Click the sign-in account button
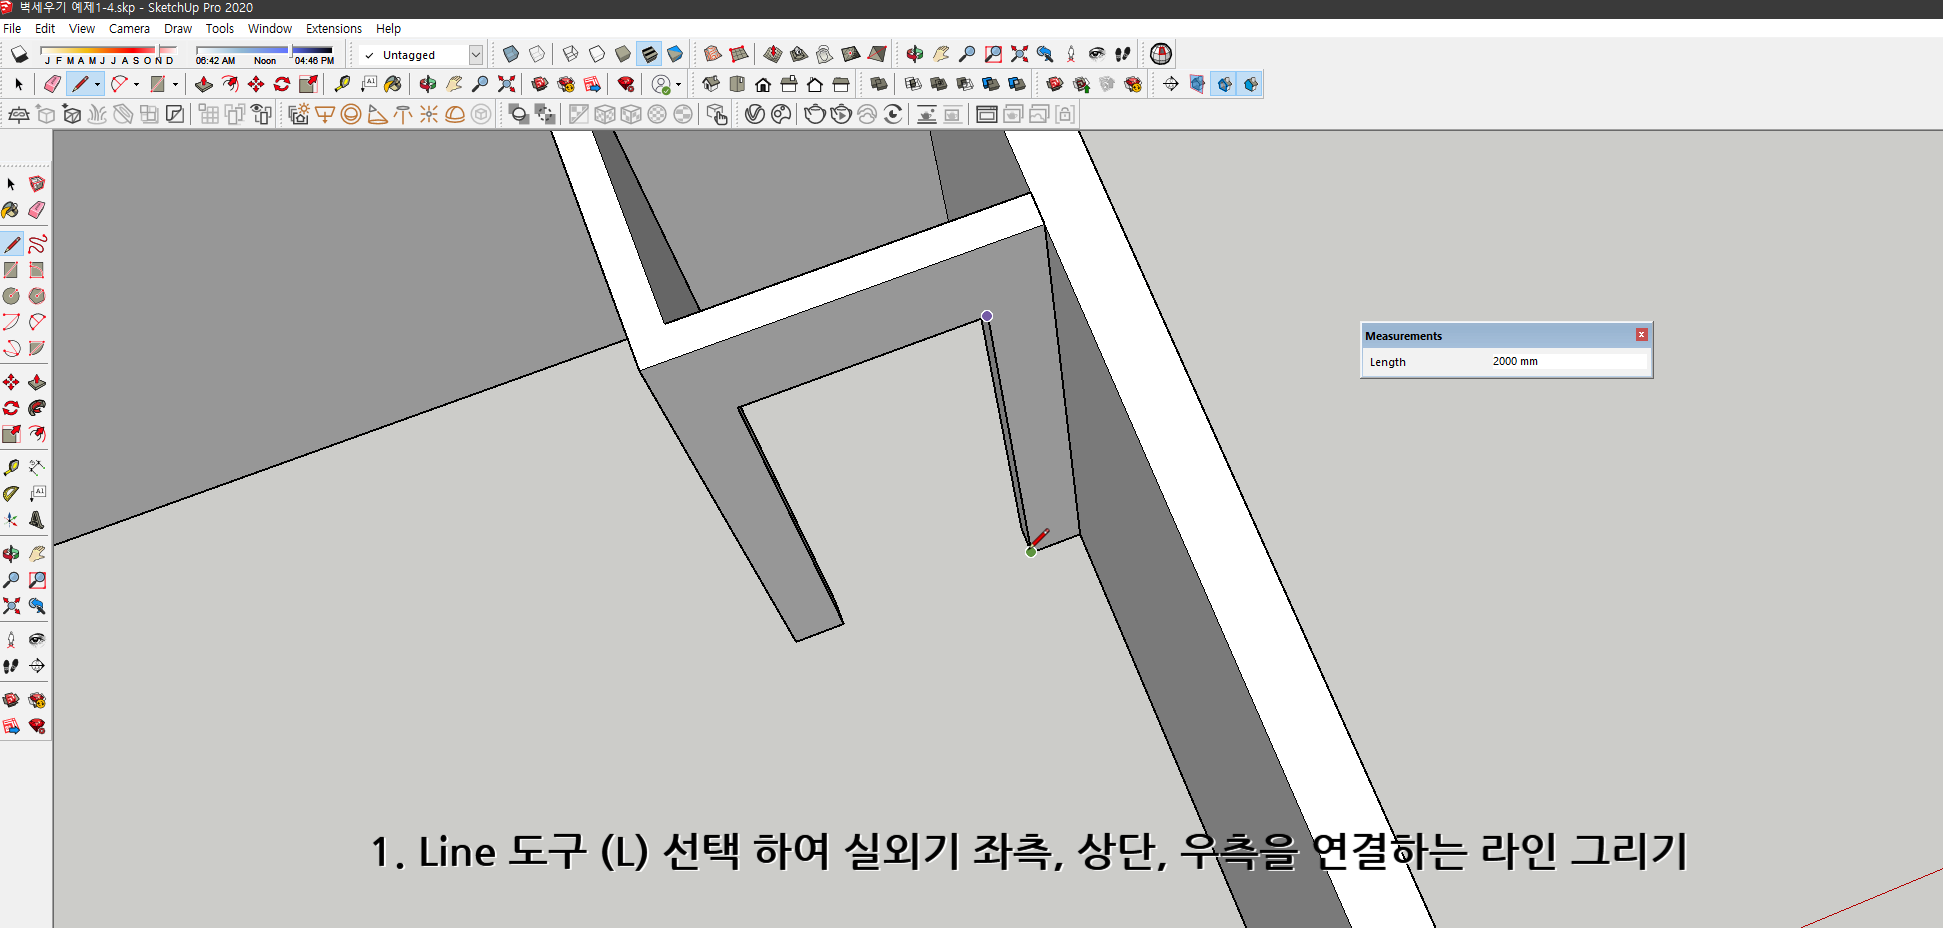 click(662, 84)
